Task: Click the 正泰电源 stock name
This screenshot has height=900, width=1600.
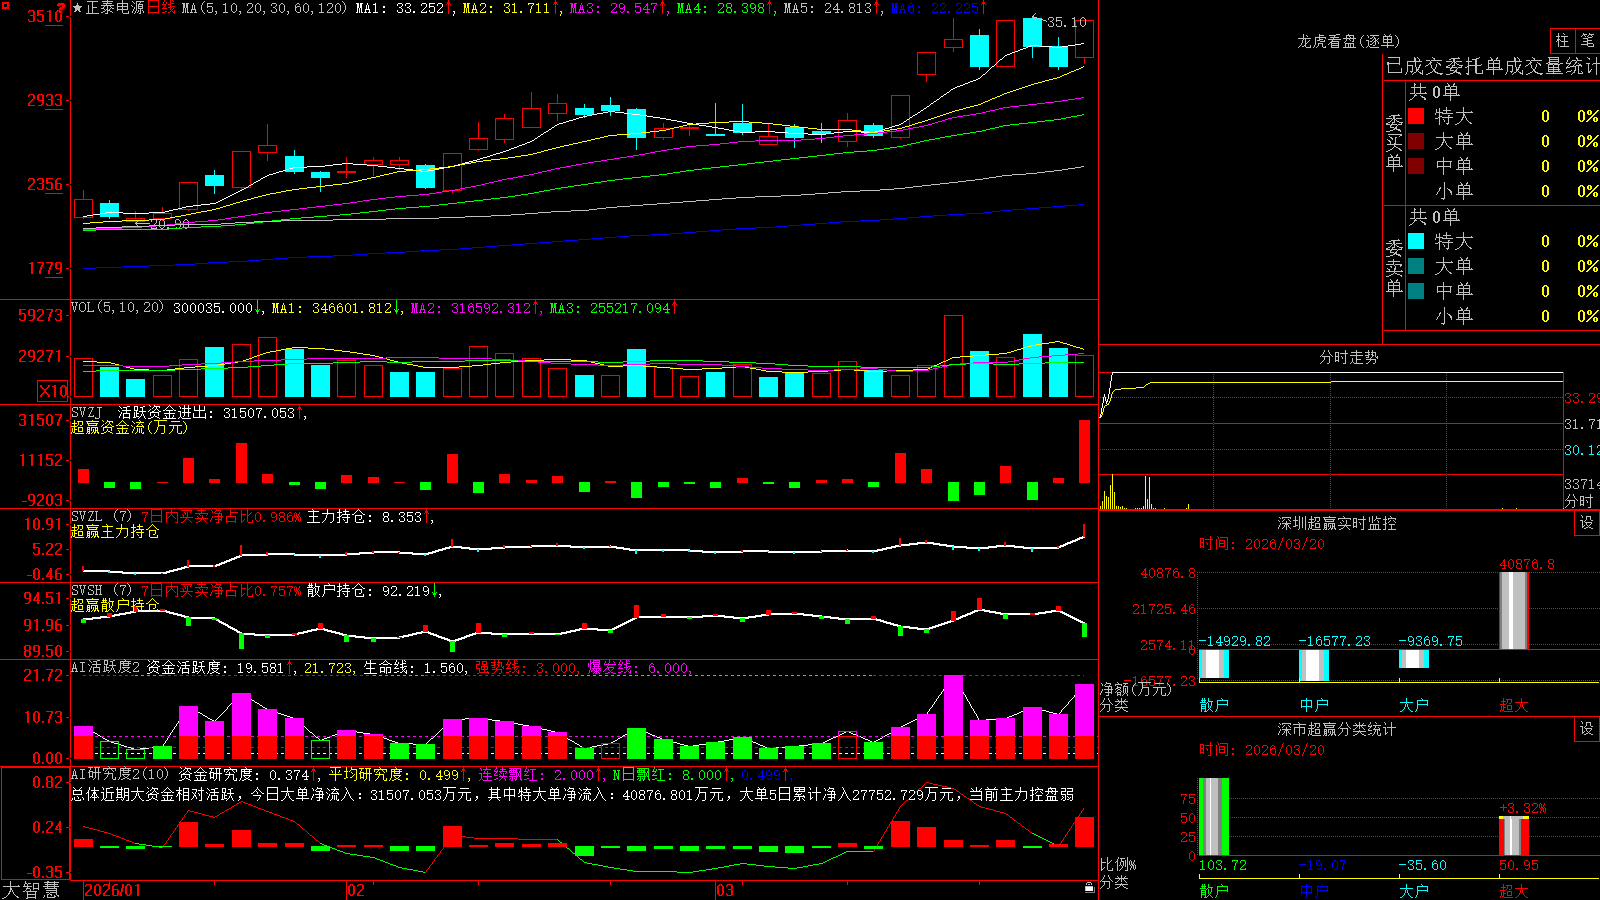Action: (x=115, y=8)
